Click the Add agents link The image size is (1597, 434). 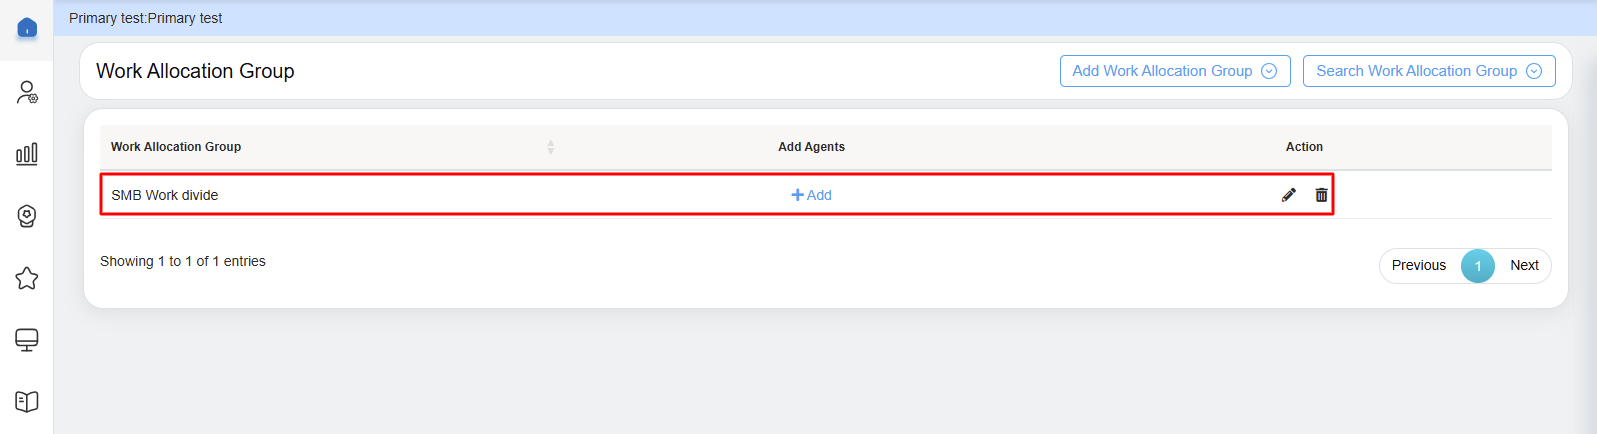click(x=811, y=195)
